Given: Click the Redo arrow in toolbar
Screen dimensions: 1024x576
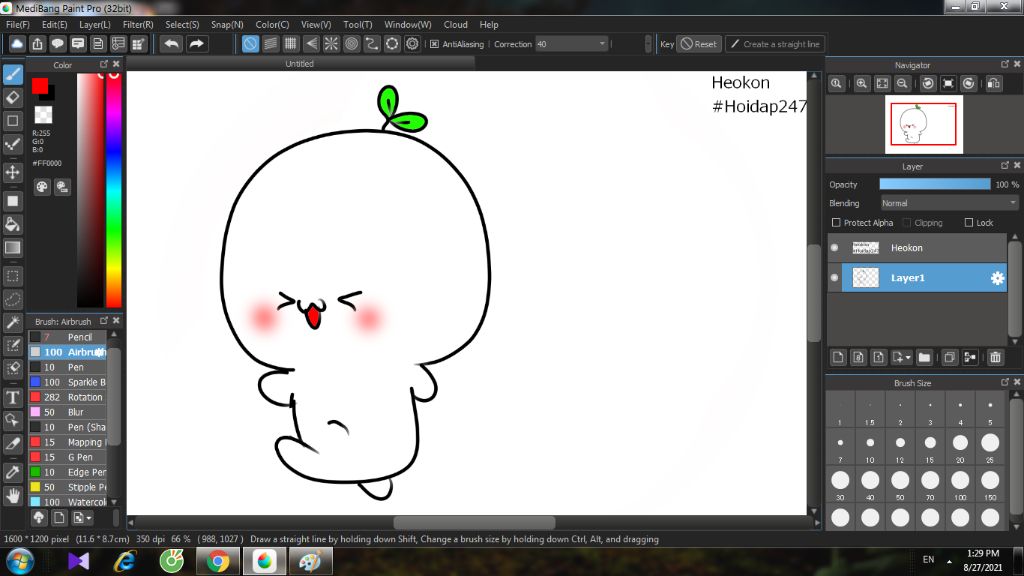Looking at the screenshot, I should pyautogui.click(x=196, y=44).
